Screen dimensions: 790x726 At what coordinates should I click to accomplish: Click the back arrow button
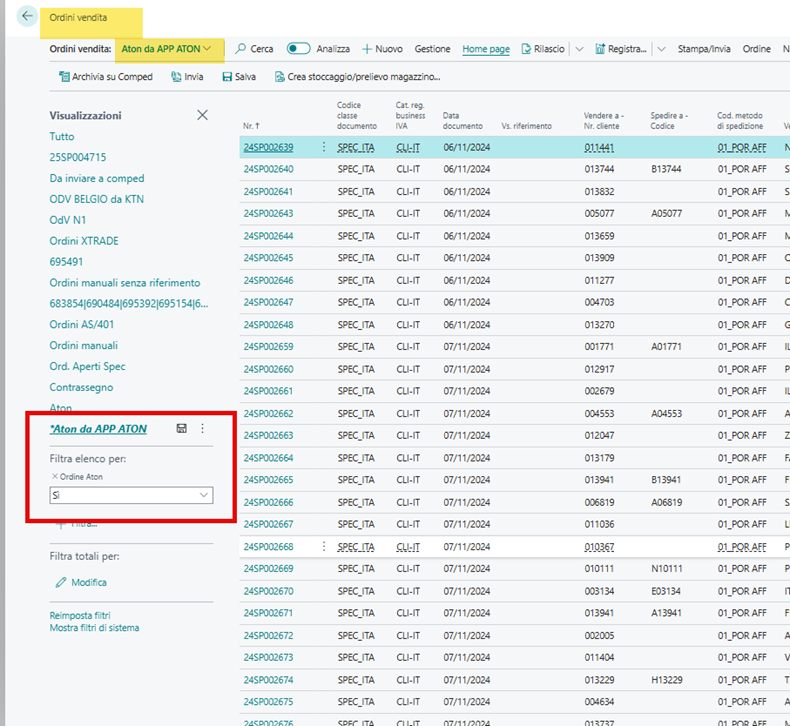[x=27, y=16]
